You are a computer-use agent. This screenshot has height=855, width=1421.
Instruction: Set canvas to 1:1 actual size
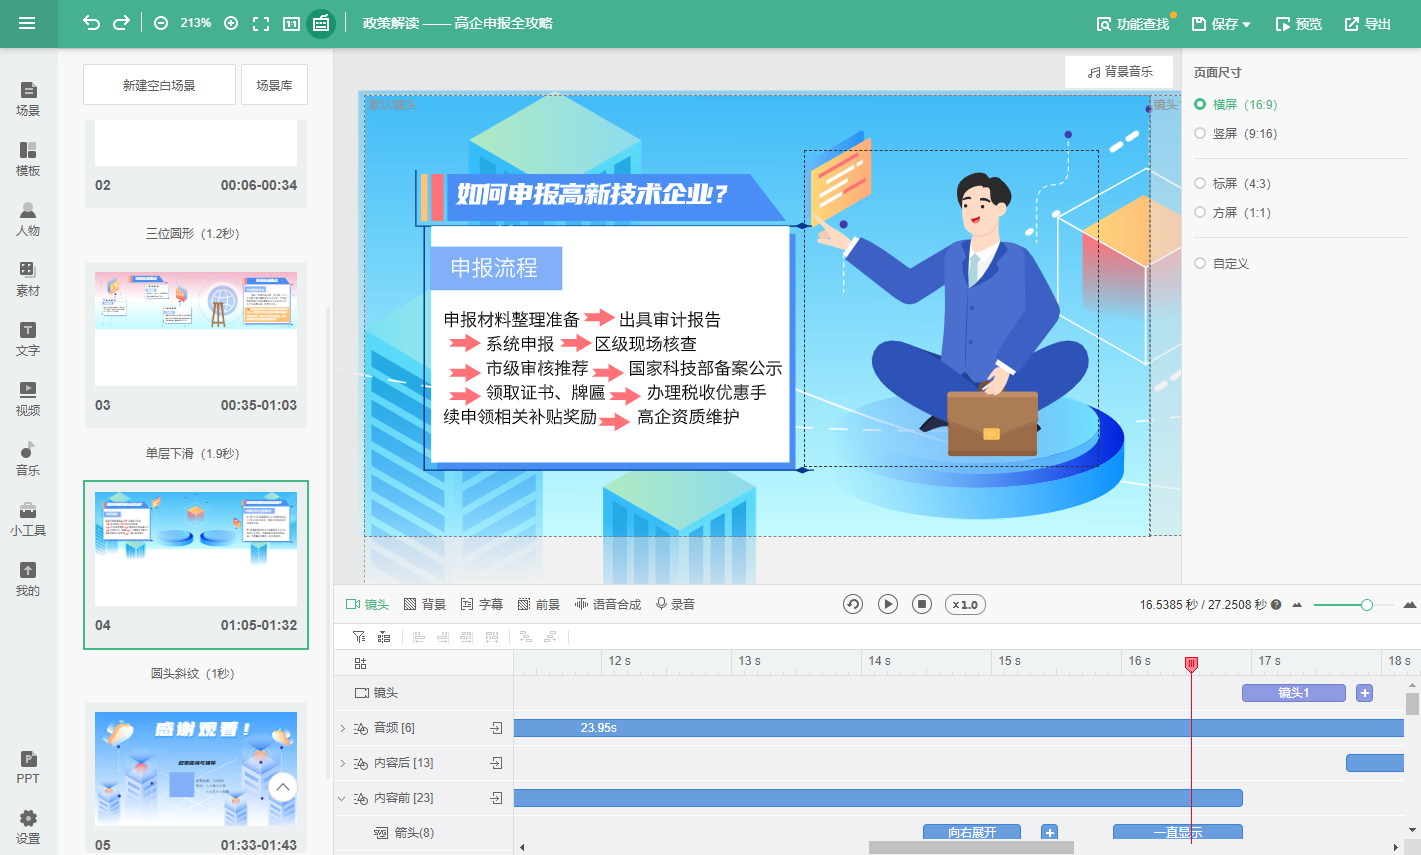pyautogui.click(x=291, y=23)
